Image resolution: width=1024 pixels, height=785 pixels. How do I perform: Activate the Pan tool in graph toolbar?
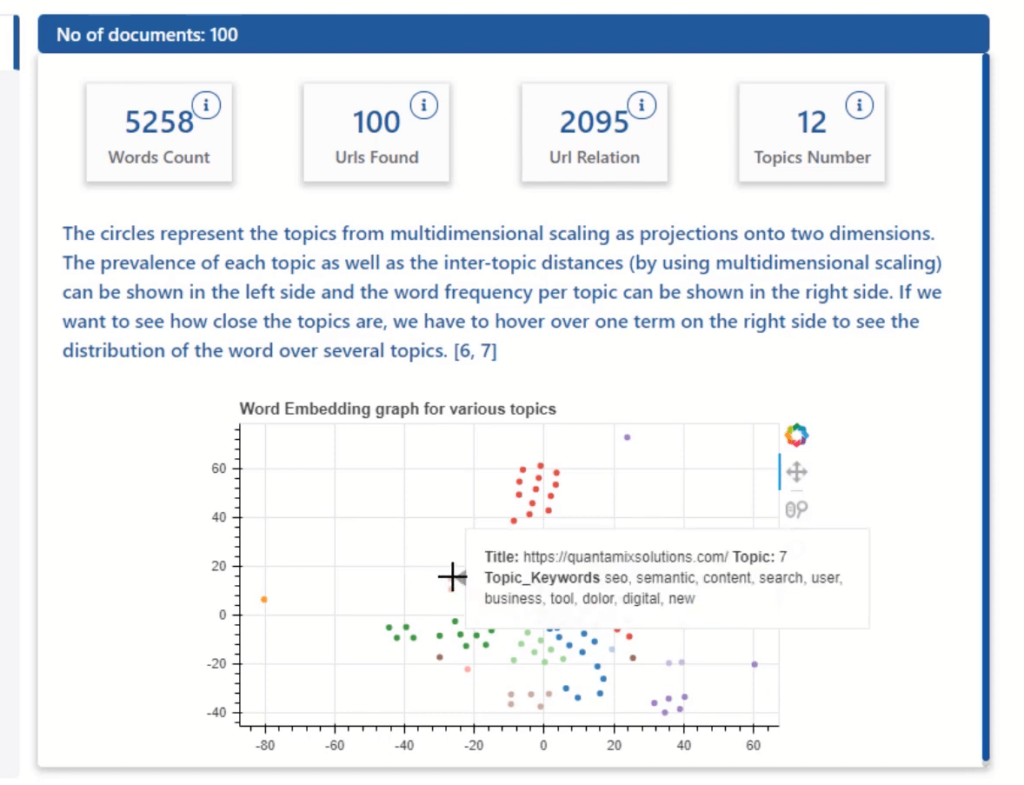797,472
